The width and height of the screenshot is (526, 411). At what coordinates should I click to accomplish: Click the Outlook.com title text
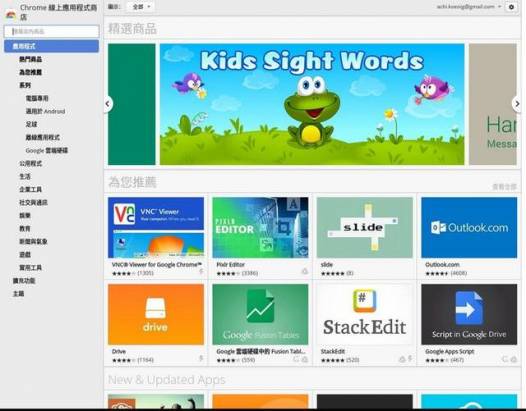[x=442, y=265]
